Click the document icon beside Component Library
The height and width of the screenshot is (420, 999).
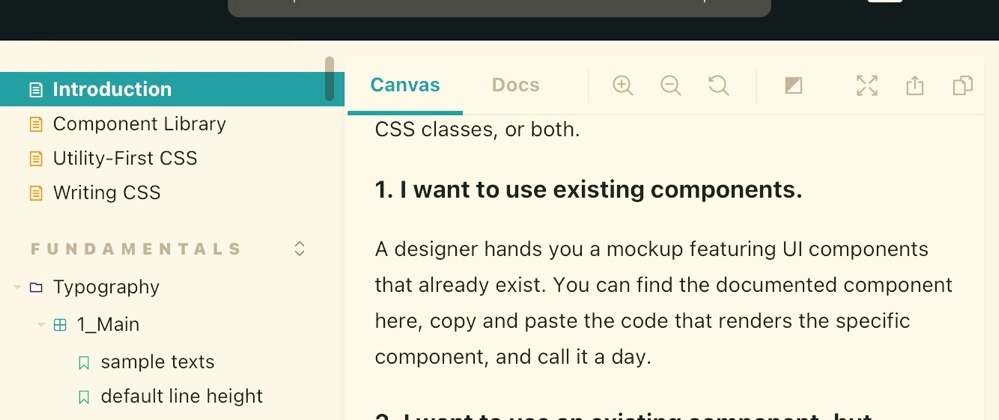click(37, 124)
